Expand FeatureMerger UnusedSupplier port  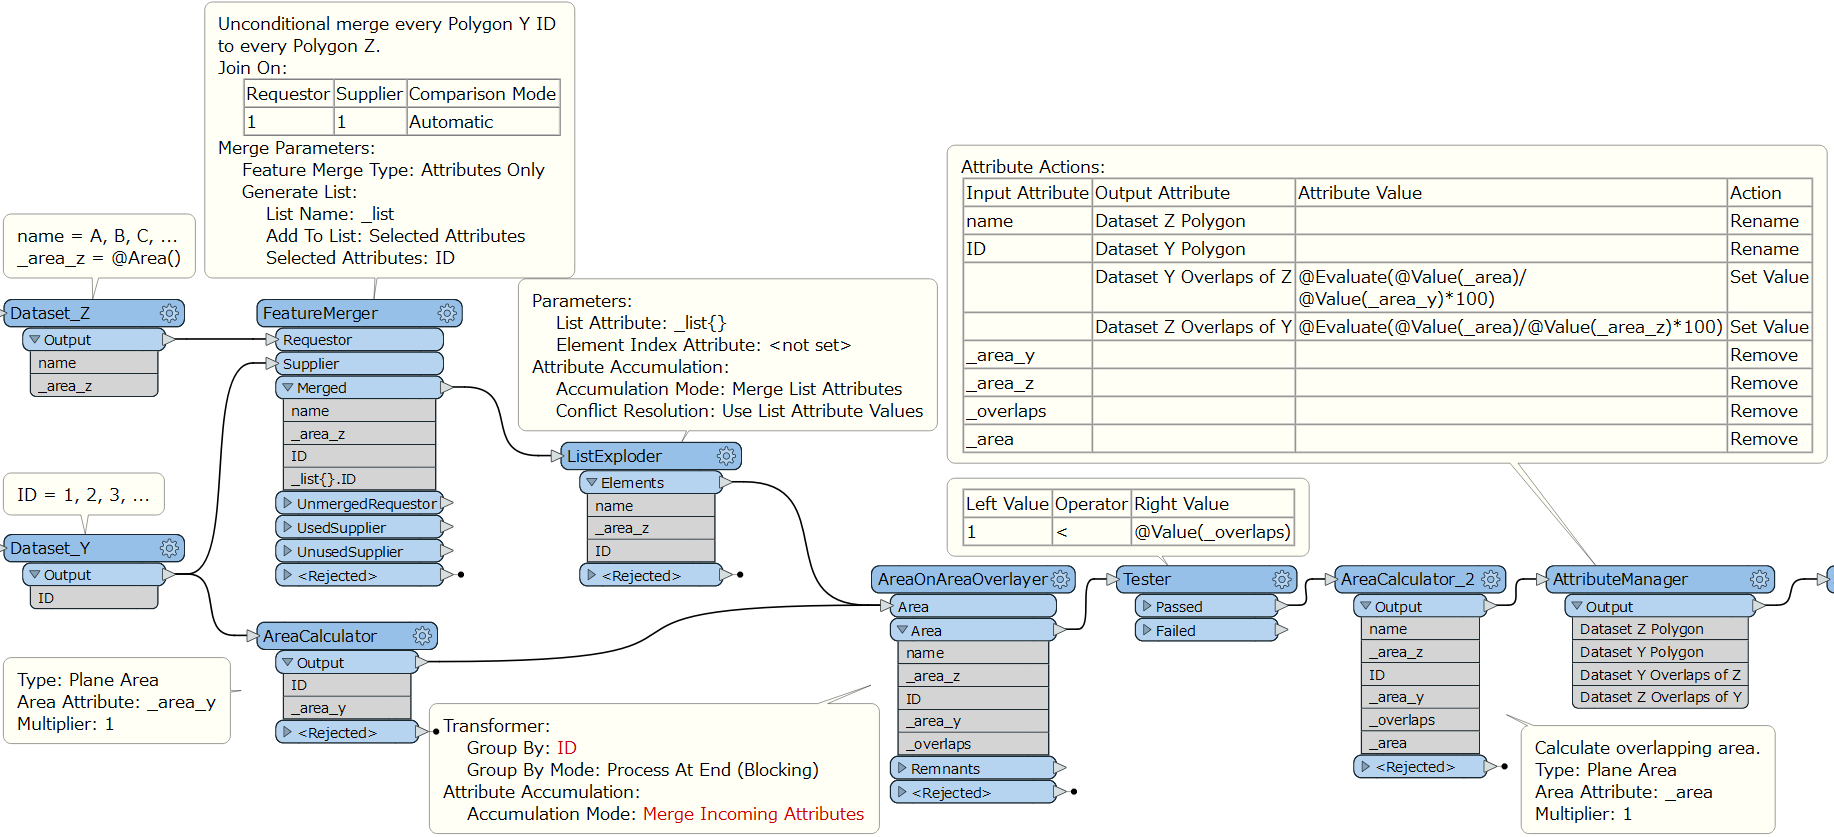coord(288,551)
